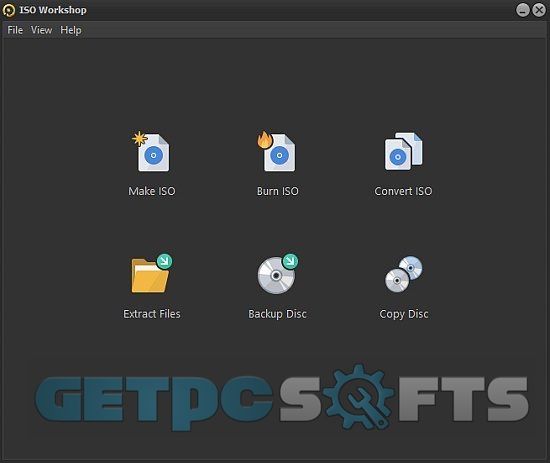Open Extract Files folder icon
Screen dimensions: 550x463
point(152,273)
